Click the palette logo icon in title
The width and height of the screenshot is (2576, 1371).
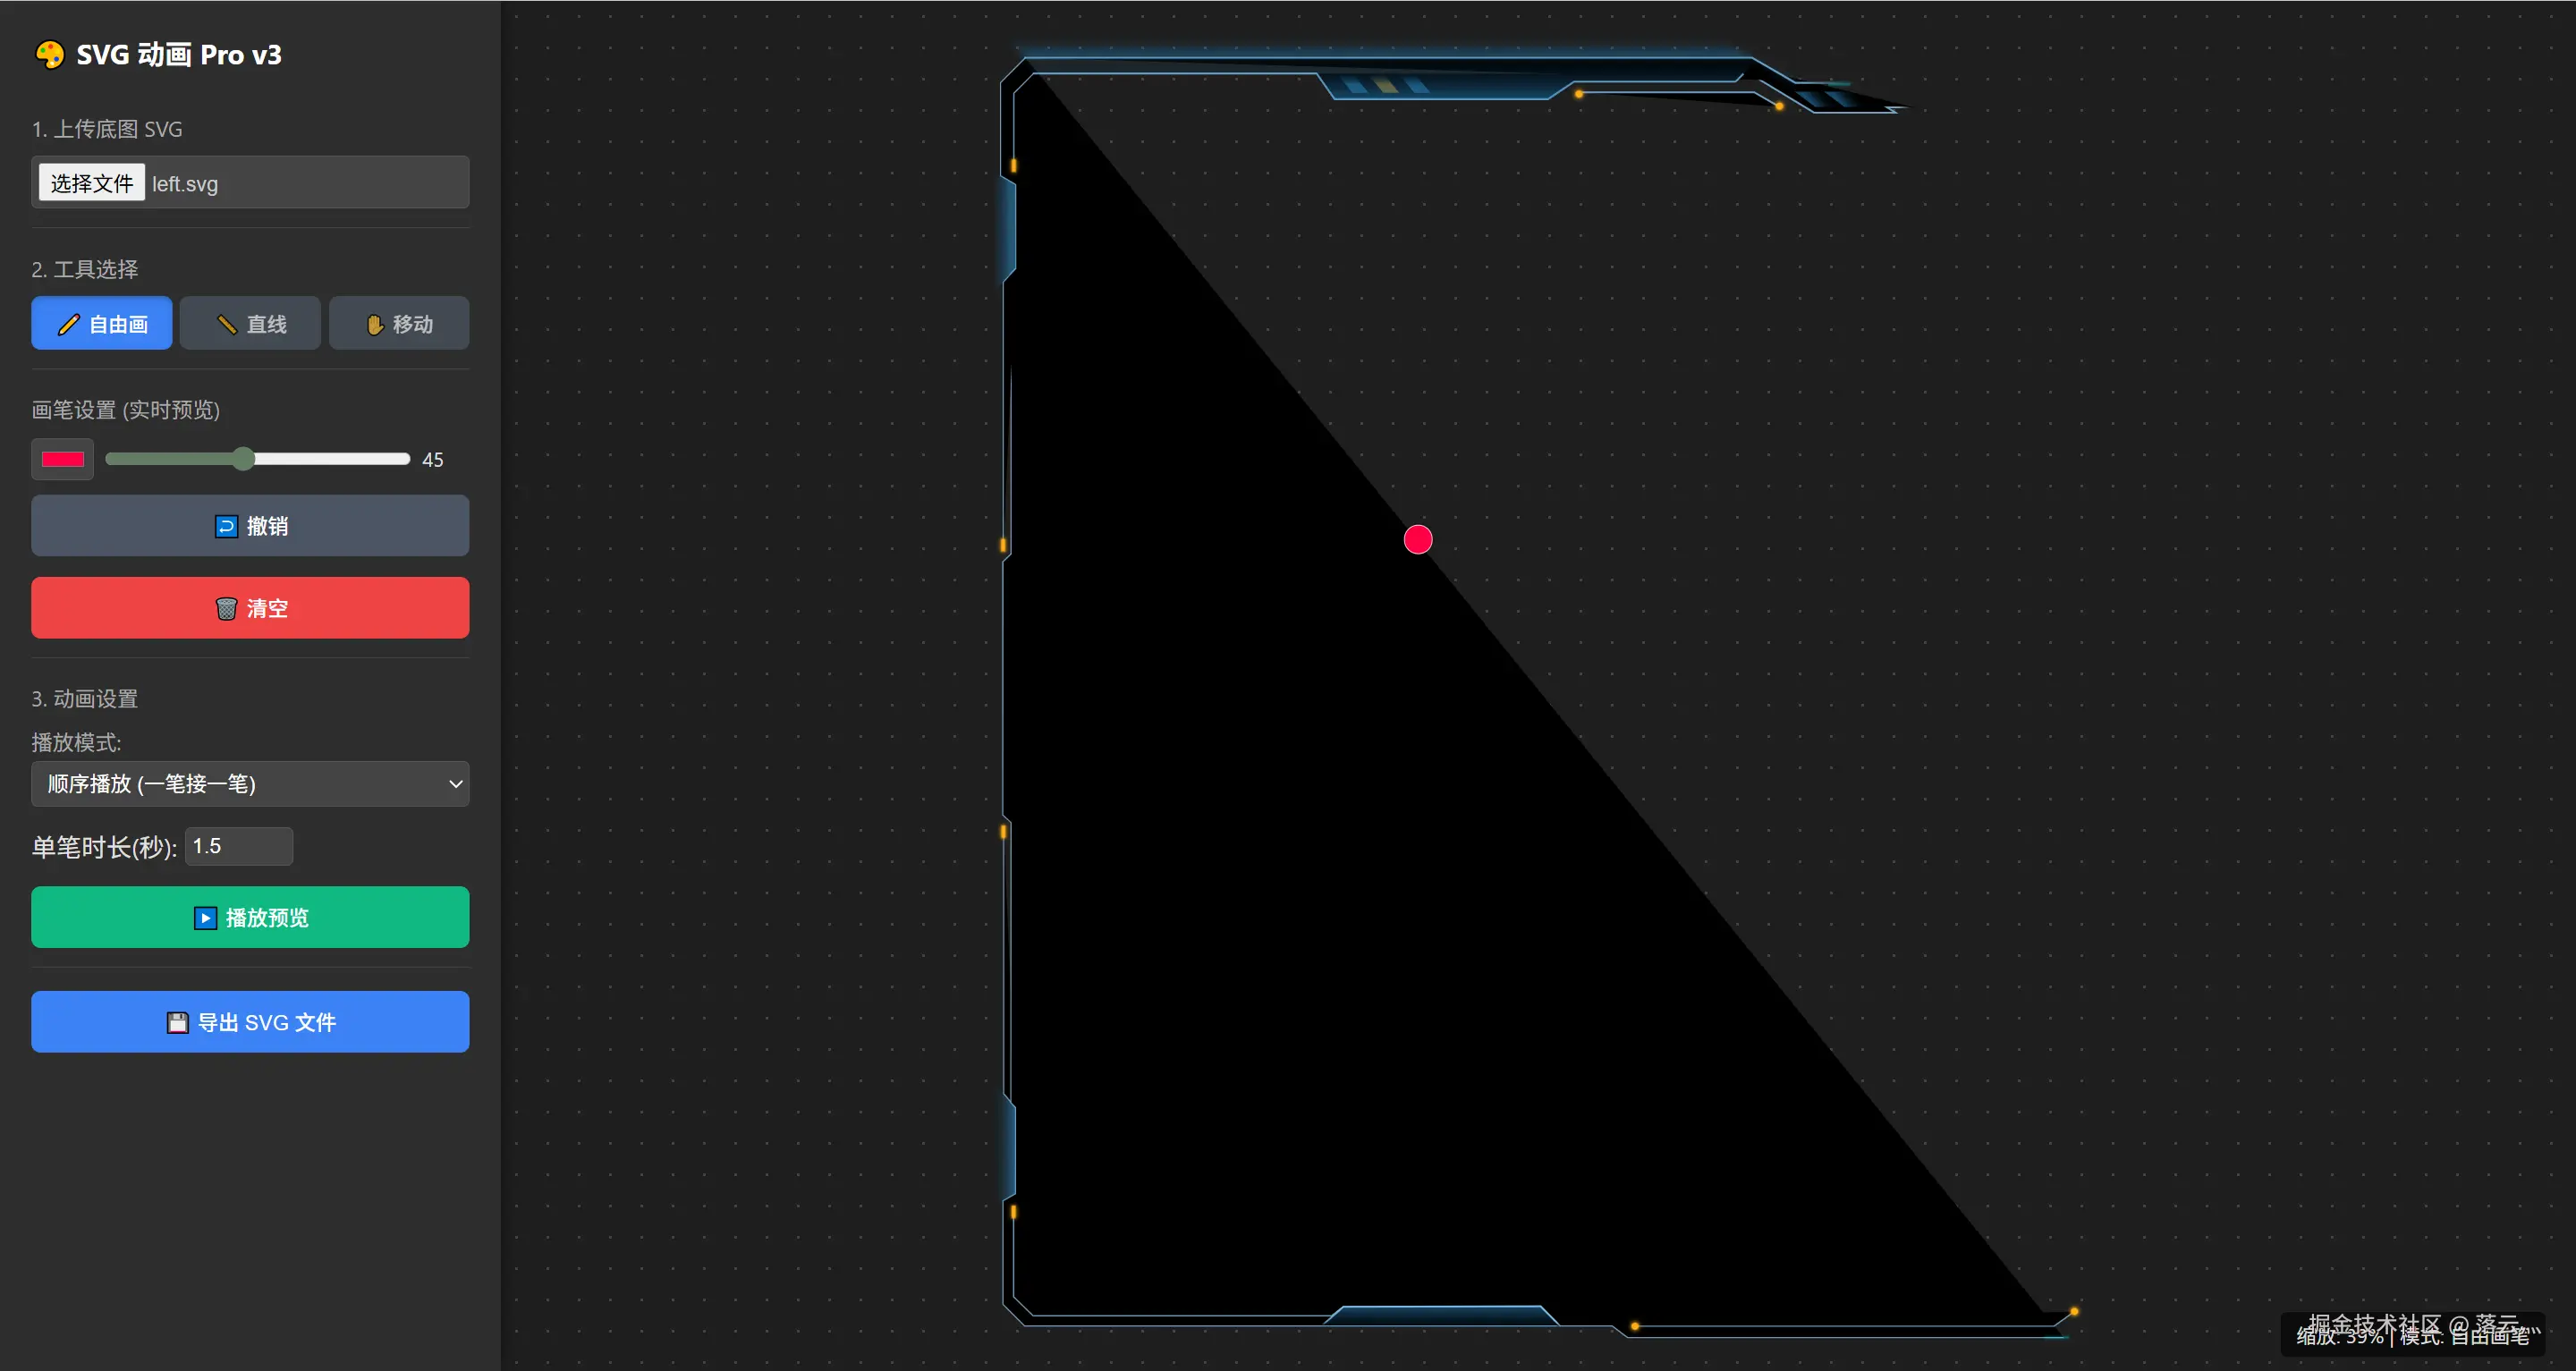[49, 54]
